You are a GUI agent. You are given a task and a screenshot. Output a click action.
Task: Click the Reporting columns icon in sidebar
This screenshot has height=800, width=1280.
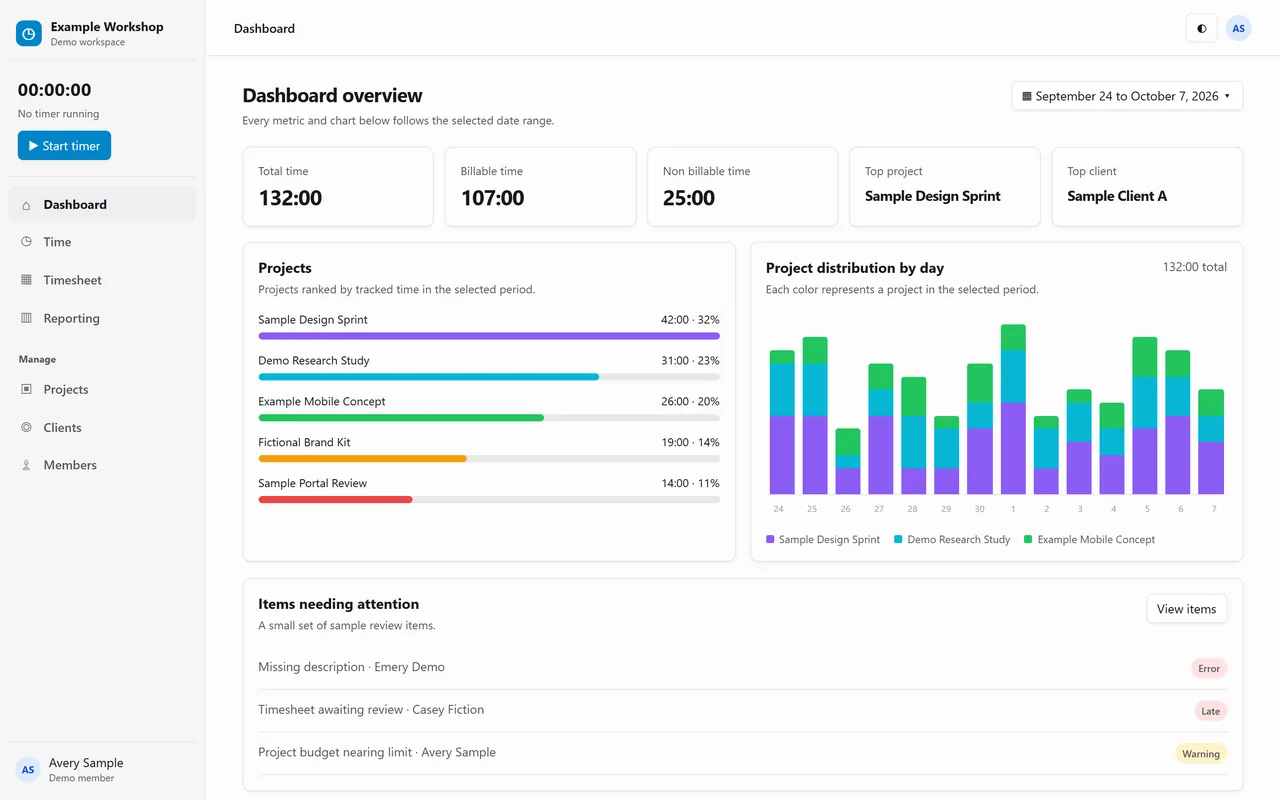click(26, 318)
